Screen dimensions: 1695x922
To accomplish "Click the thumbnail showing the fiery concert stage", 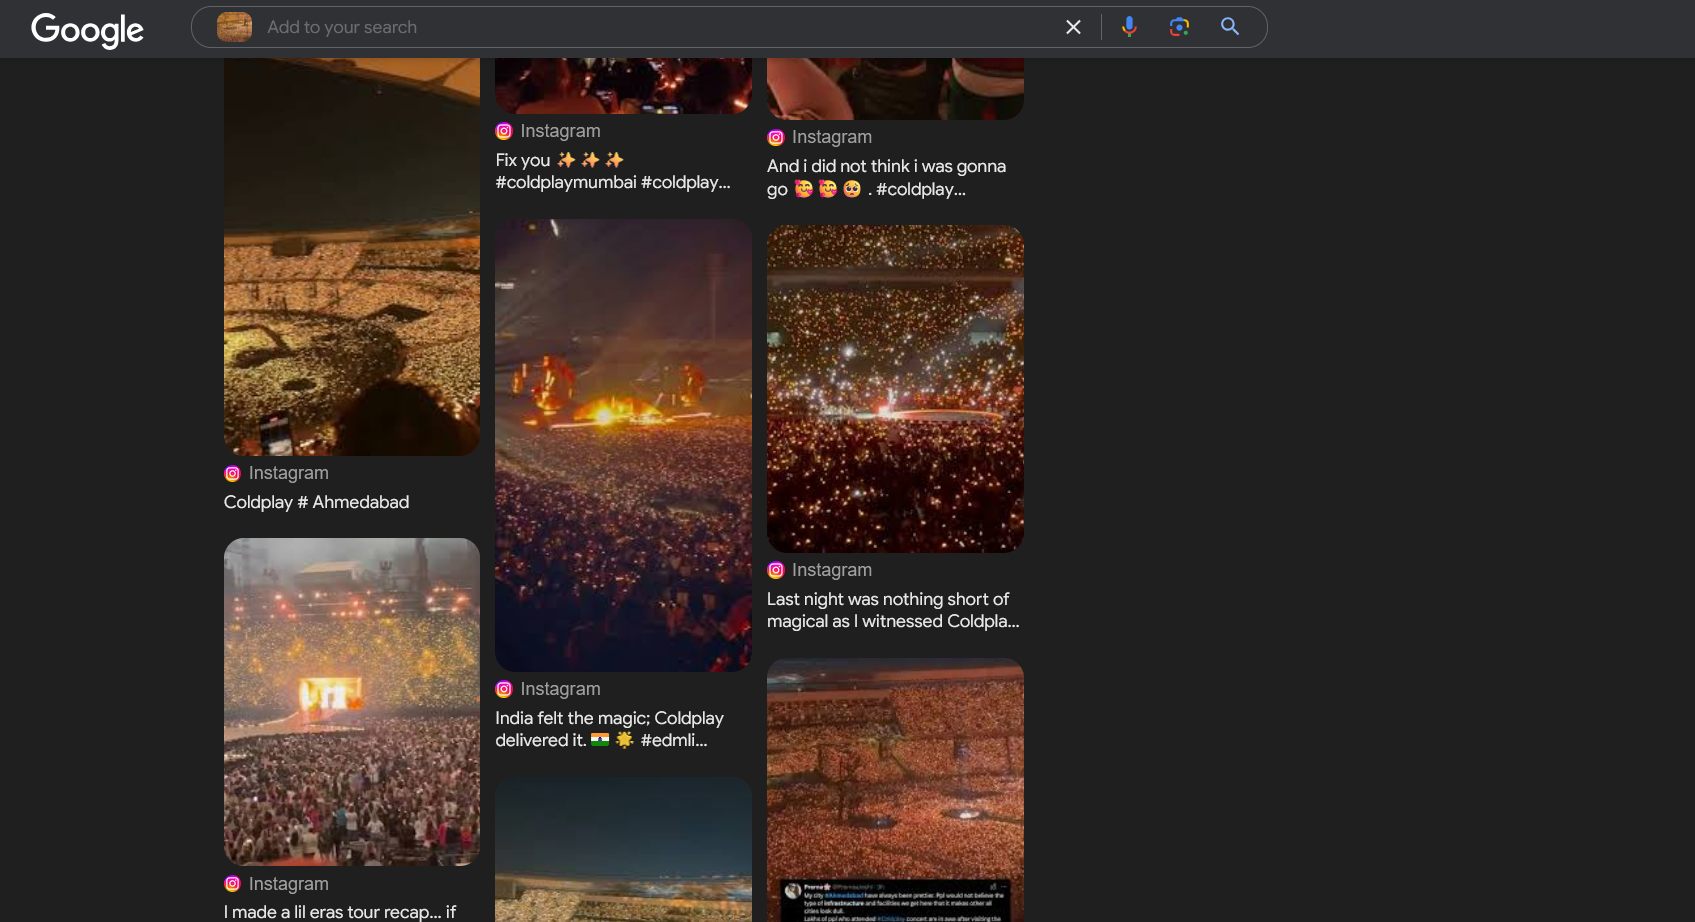I will tap(622, 444).
